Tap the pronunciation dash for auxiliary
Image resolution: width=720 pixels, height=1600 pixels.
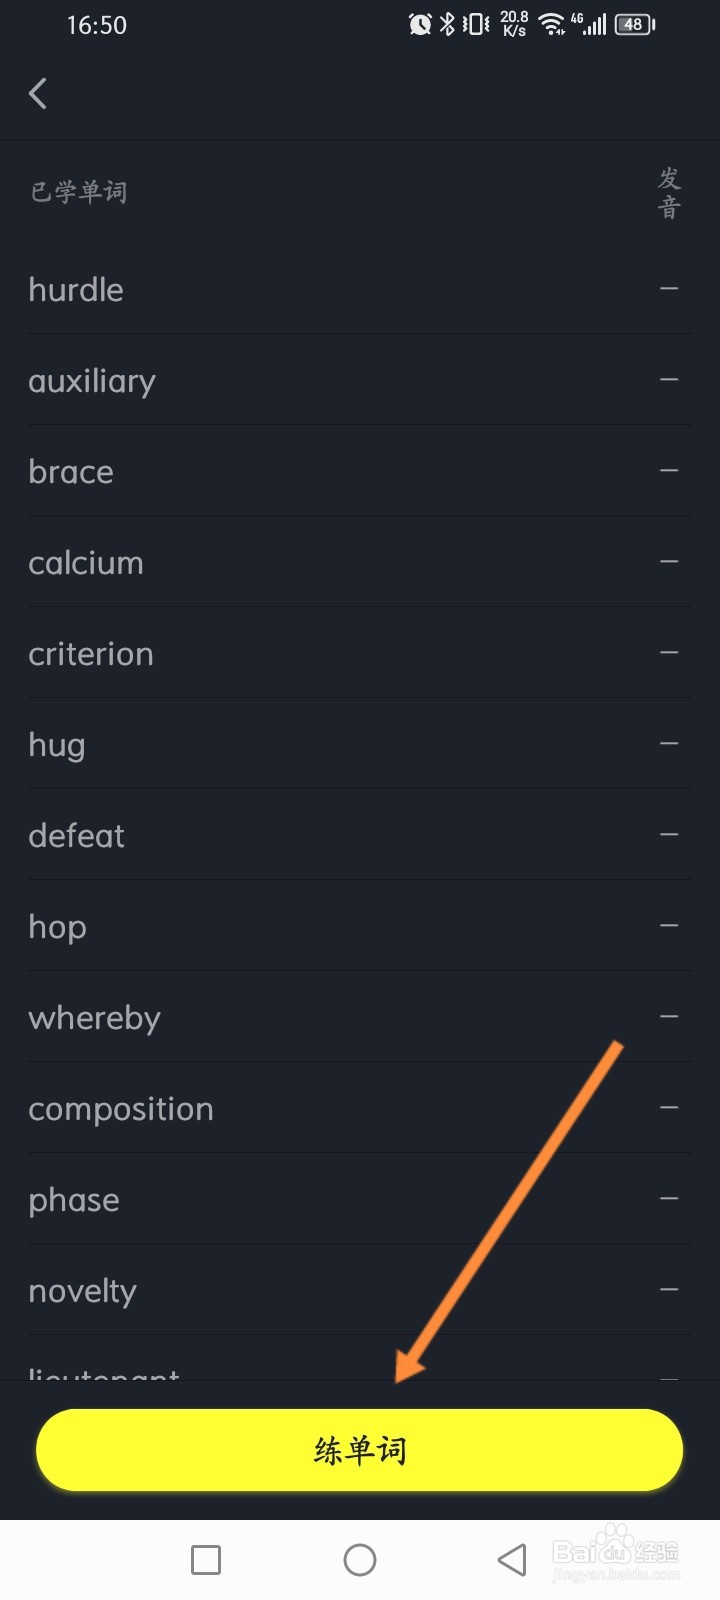[x=669, y=380]
